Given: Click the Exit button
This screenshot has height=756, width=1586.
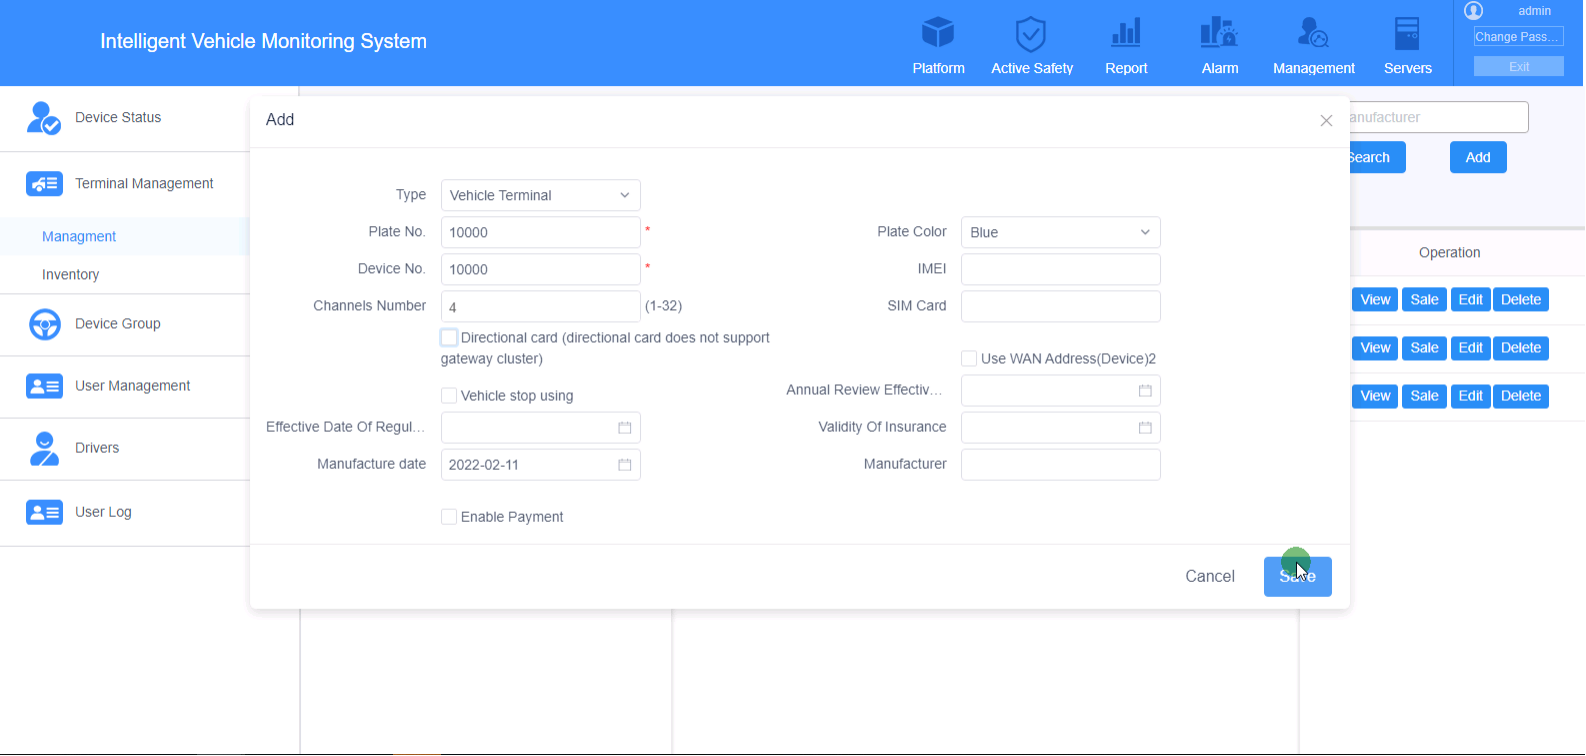Looking at the screenshot, I should [x=1518, y=67].
